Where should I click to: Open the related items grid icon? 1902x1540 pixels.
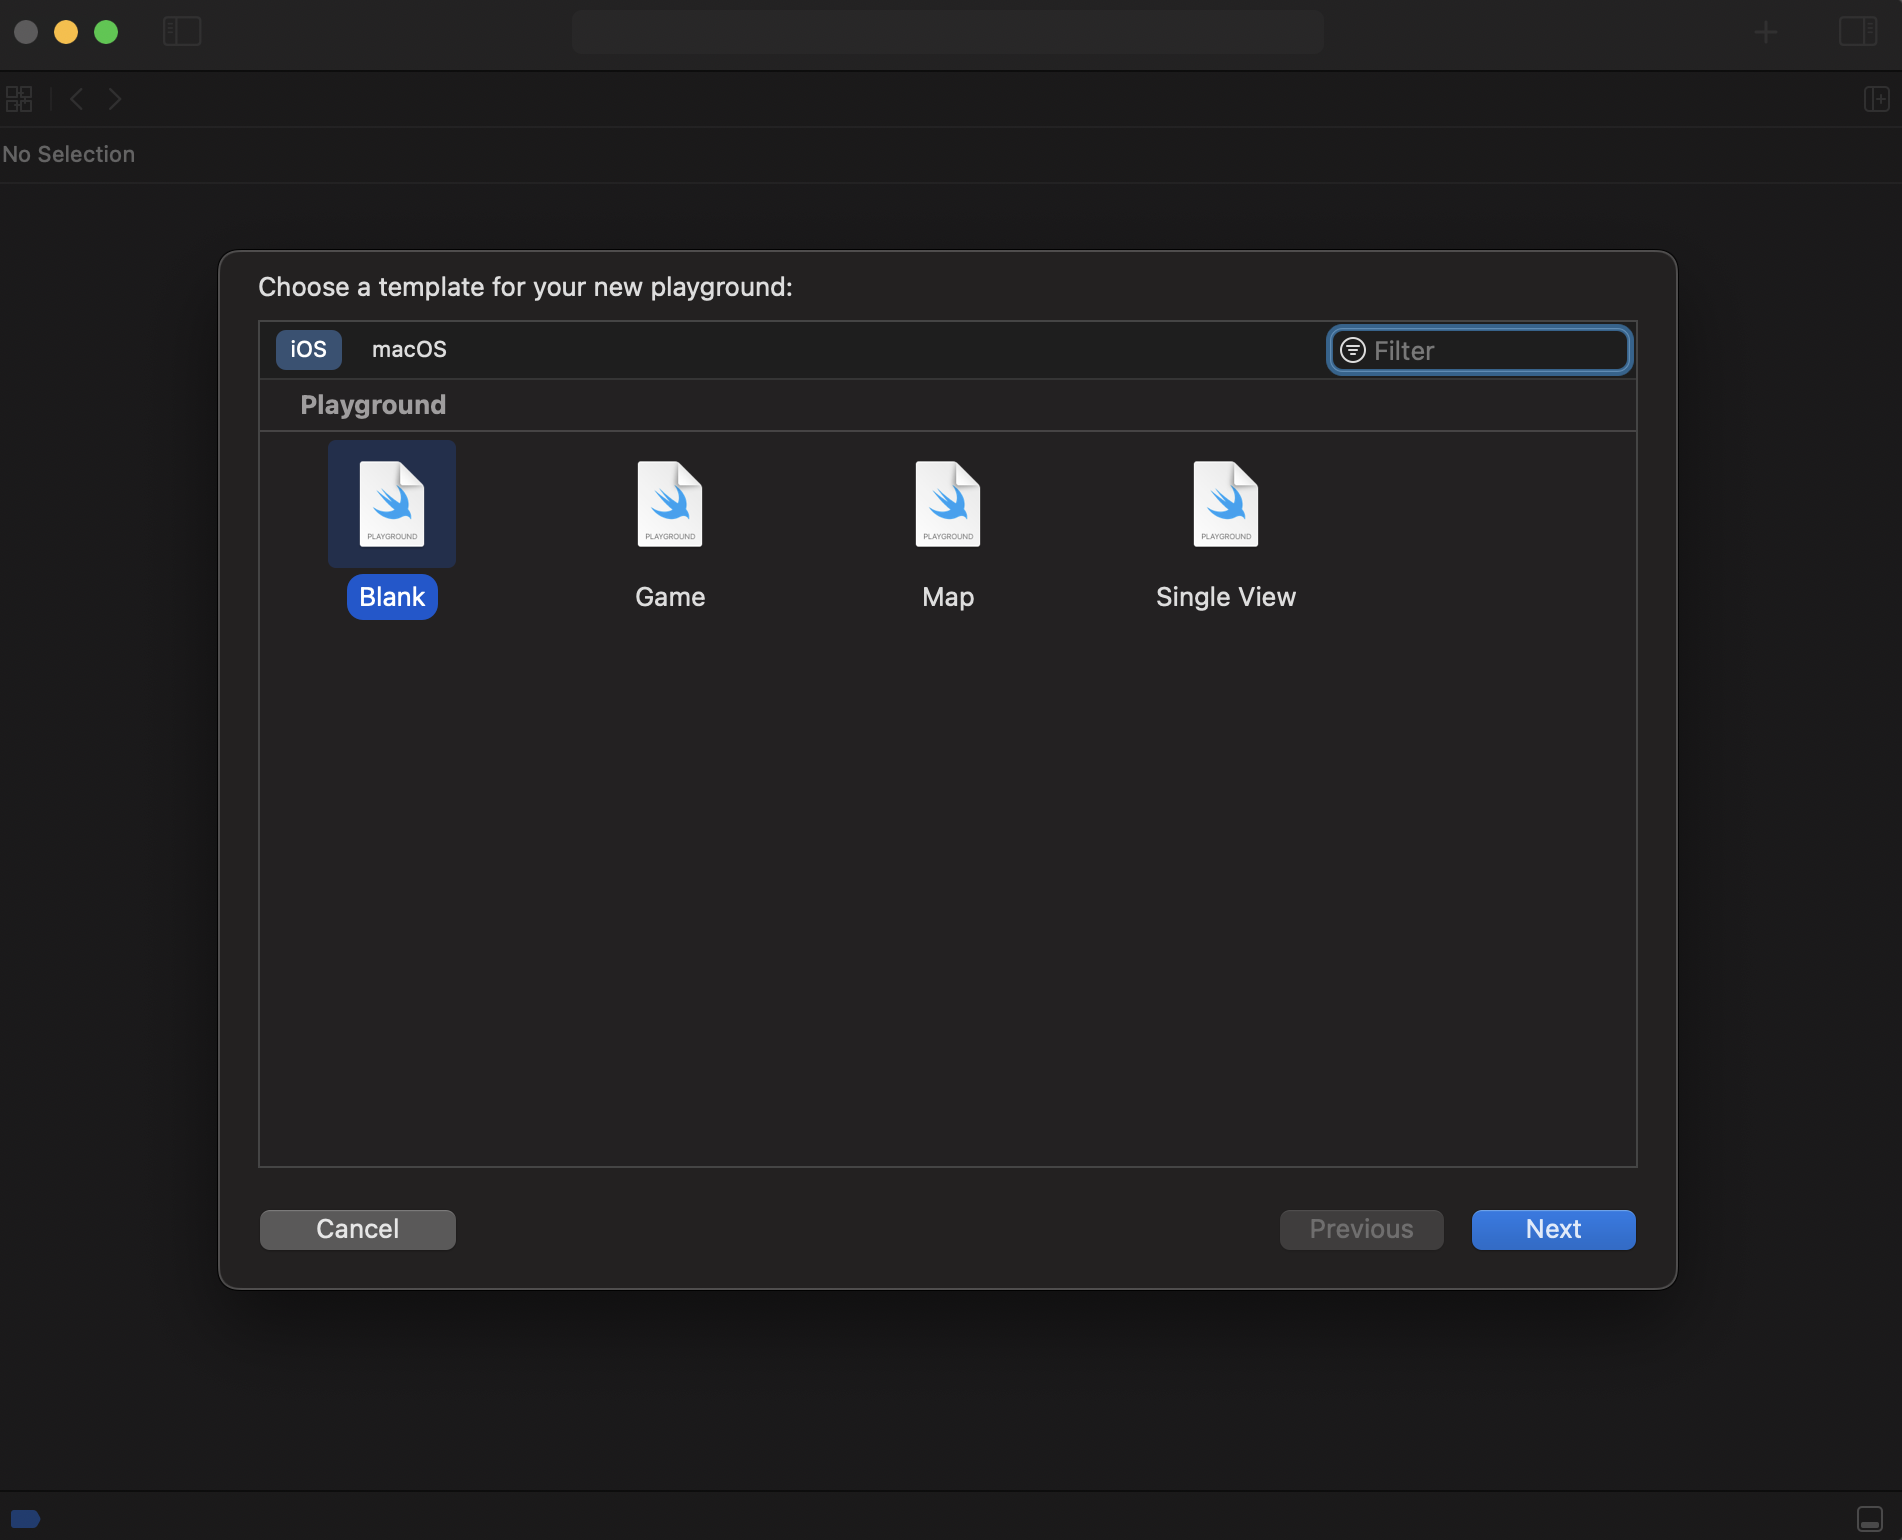pos(19,99)
